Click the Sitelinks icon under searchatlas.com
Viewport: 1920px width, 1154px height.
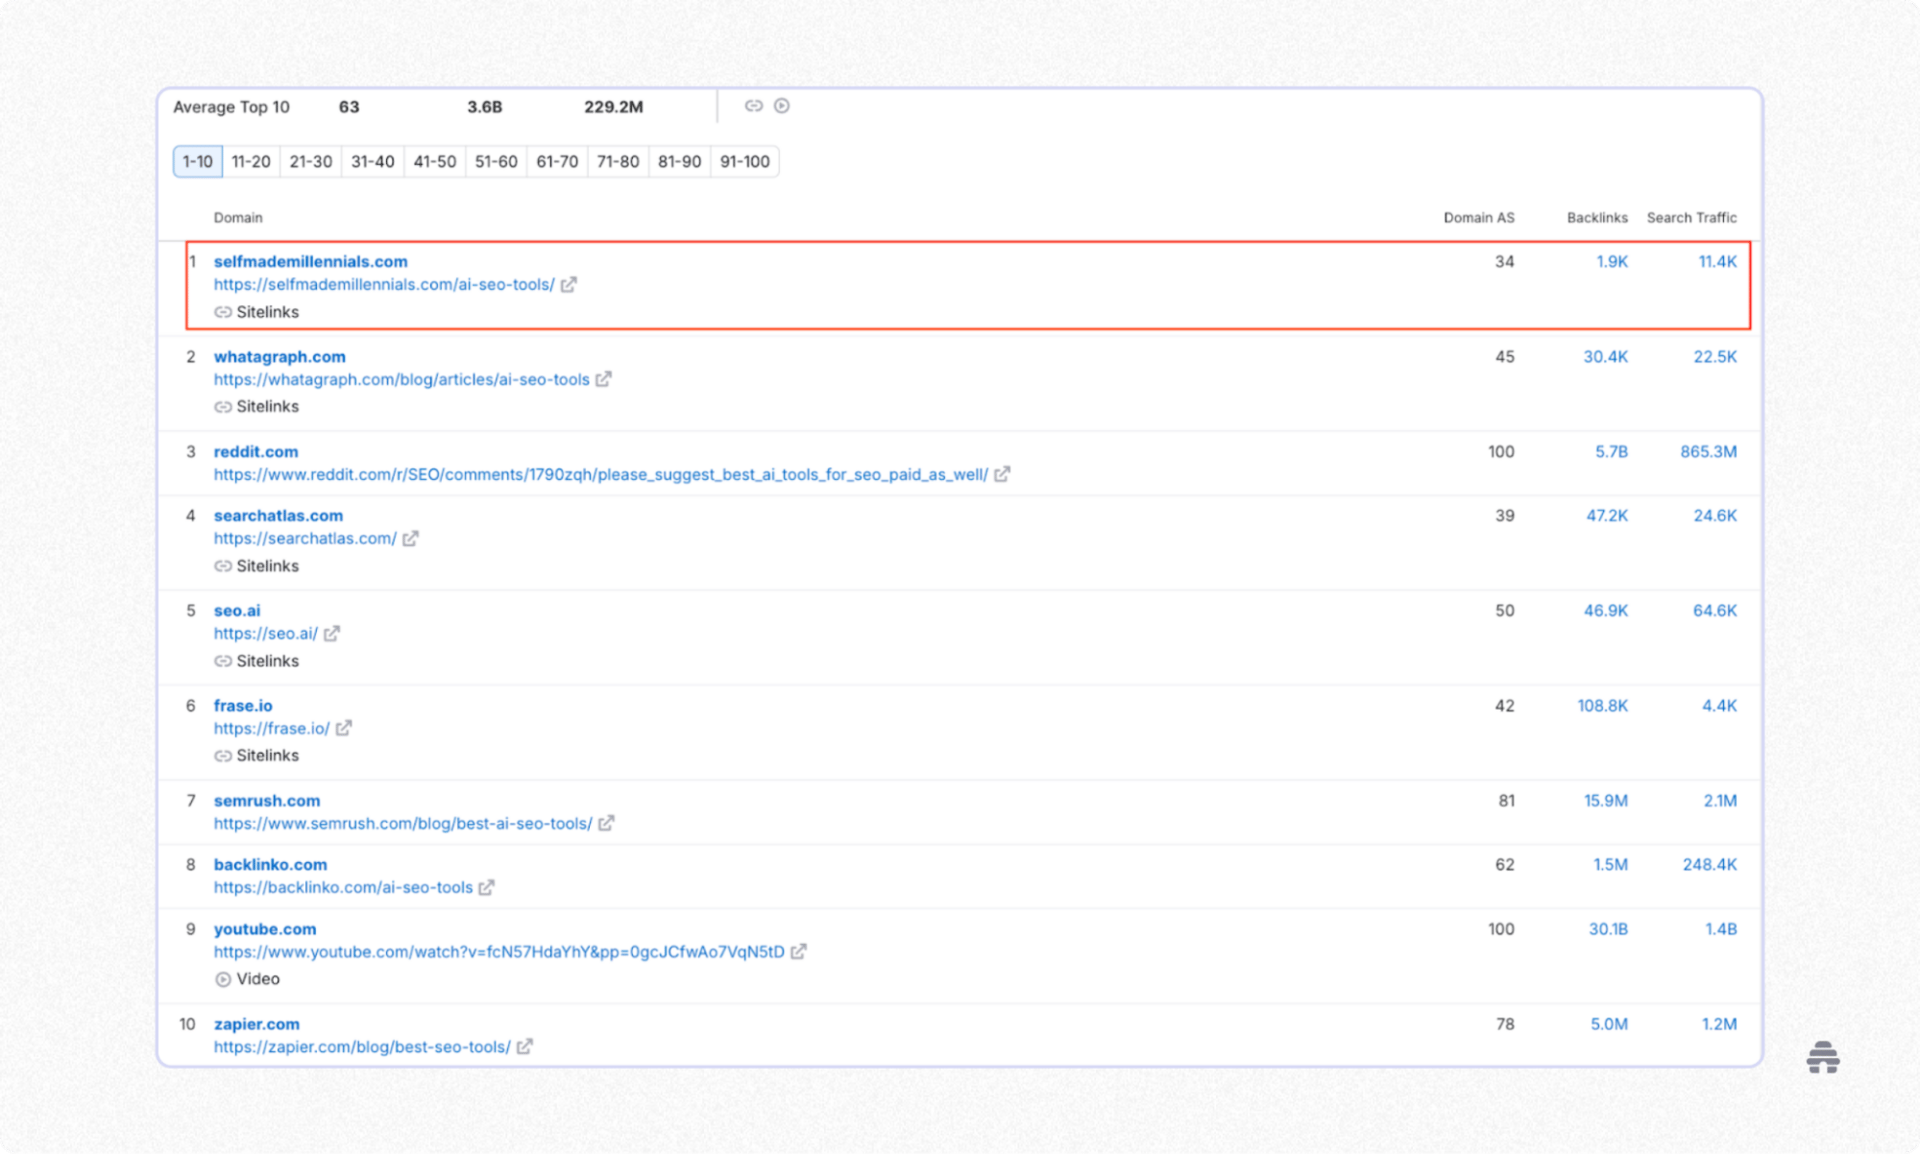click(225, 566)
